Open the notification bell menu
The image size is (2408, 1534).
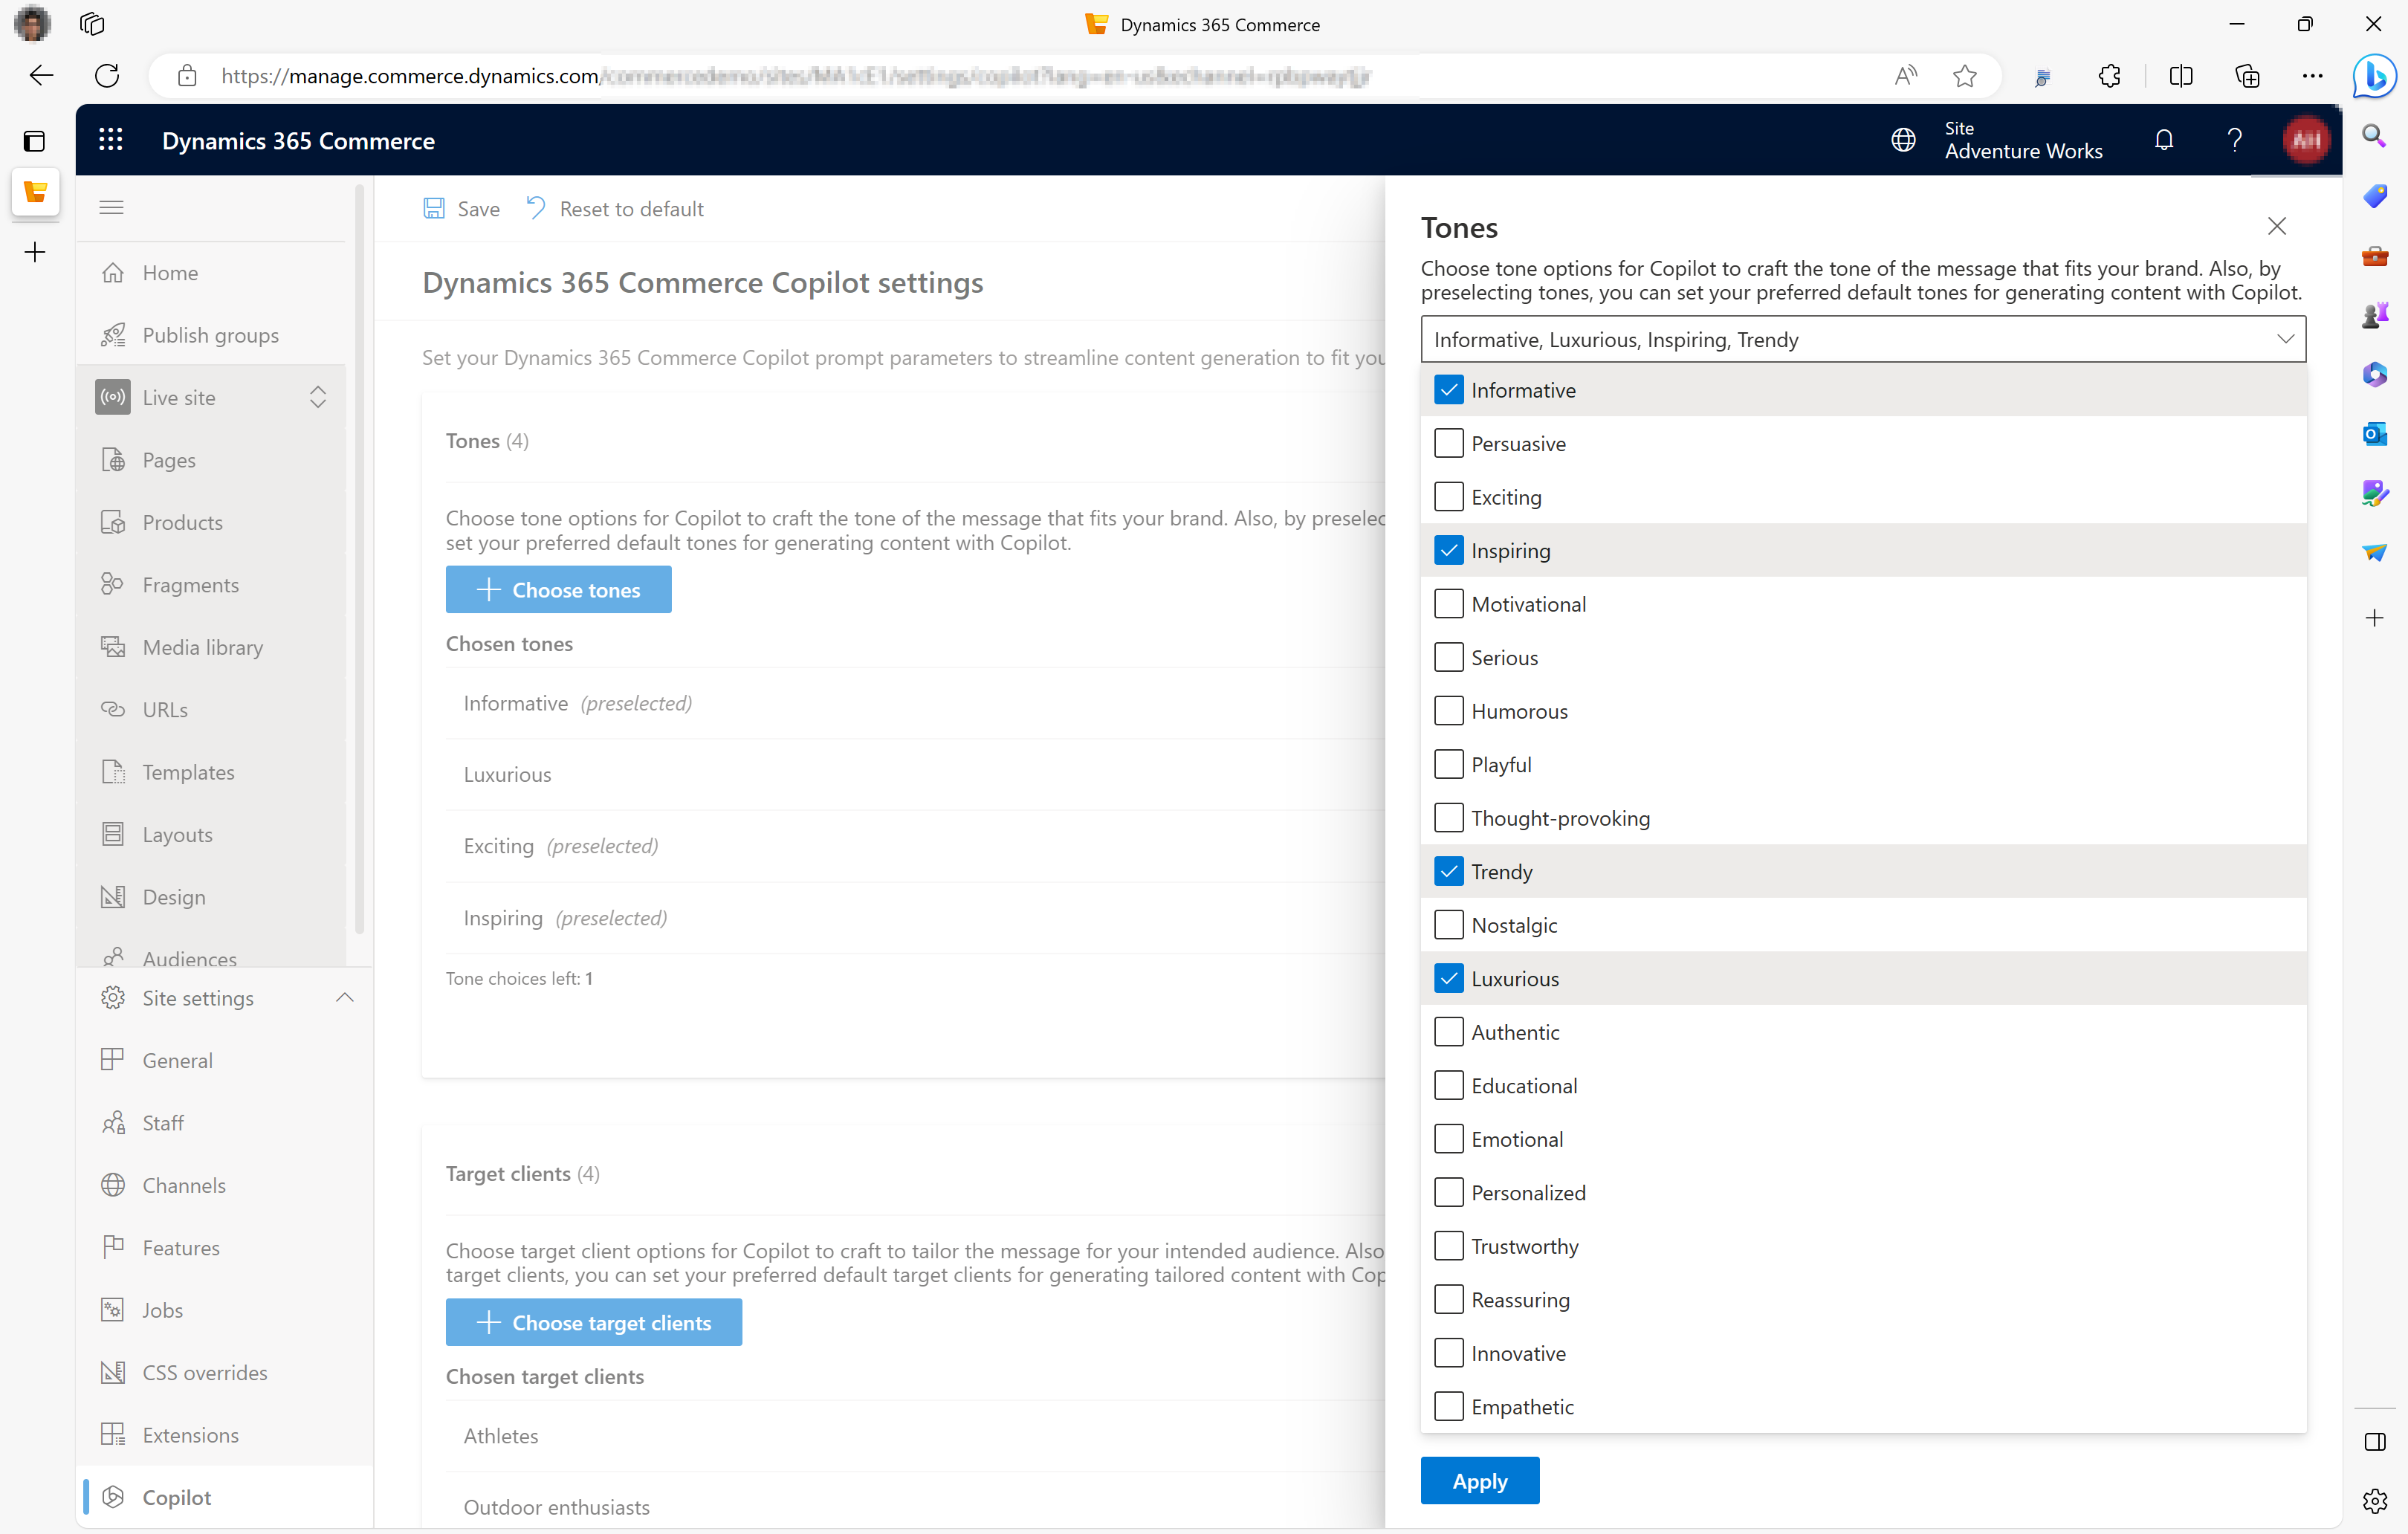pyautogui.click(x=2162, y=139)
